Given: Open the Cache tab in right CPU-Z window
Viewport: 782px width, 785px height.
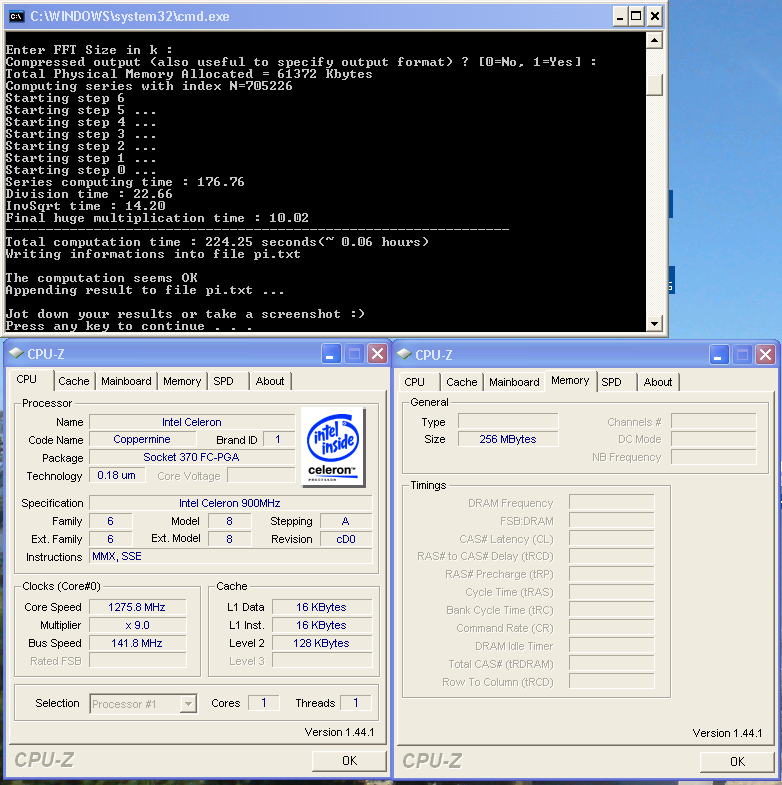Looking at the screenshot, I should (462, 382).
